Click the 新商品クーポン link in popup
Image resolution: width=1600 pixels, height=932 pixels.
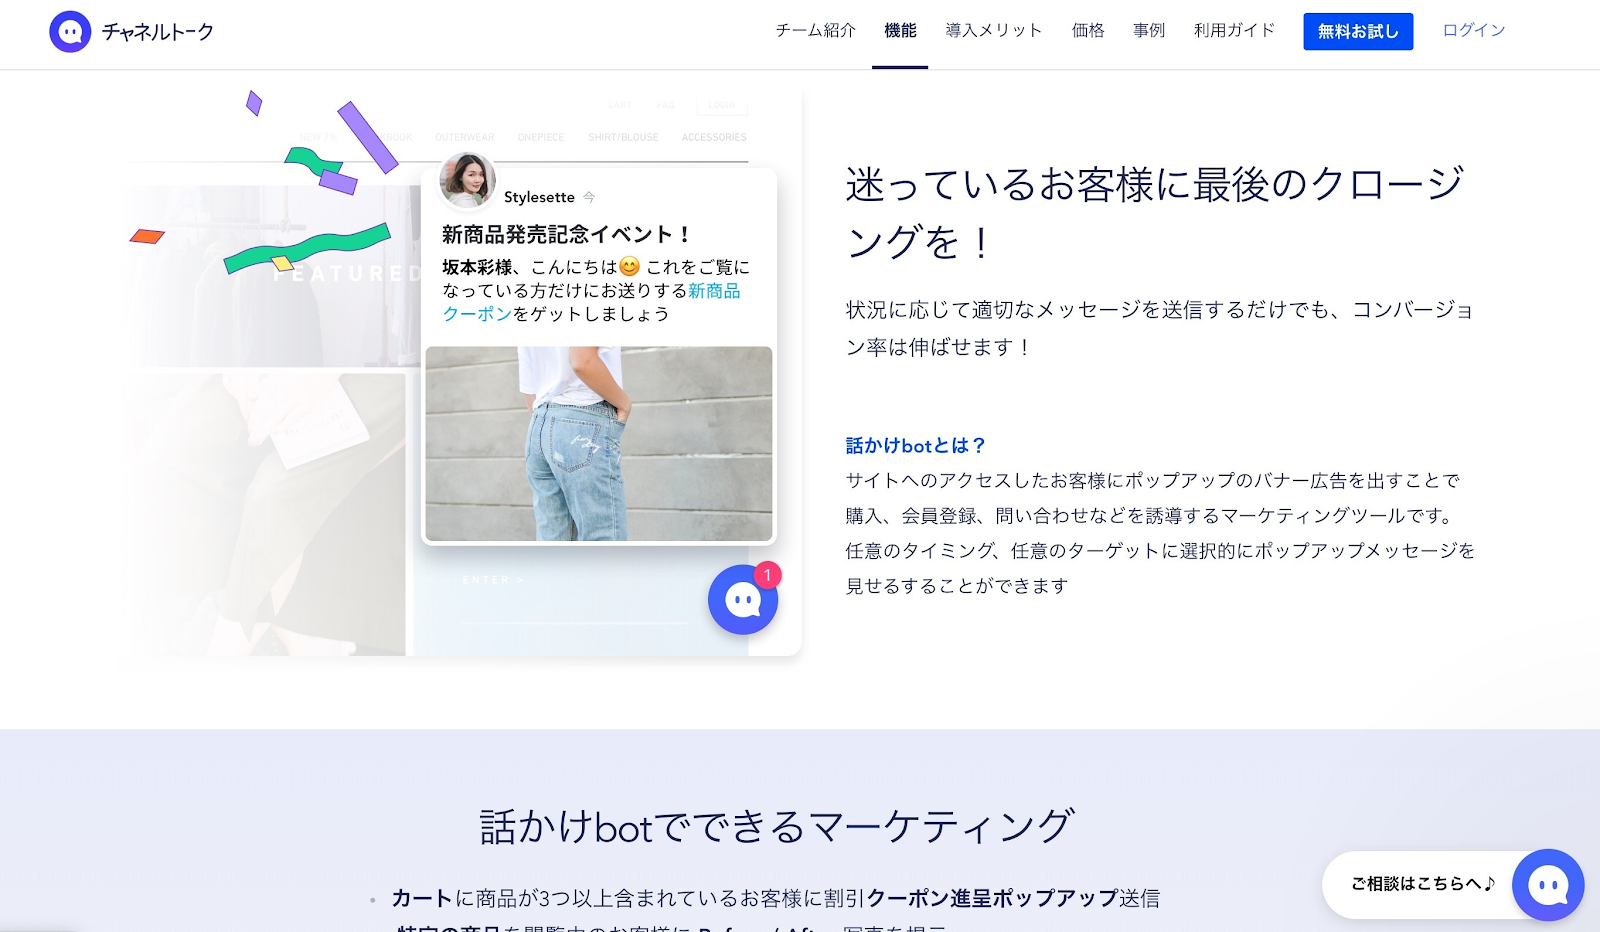pos(592,302)
